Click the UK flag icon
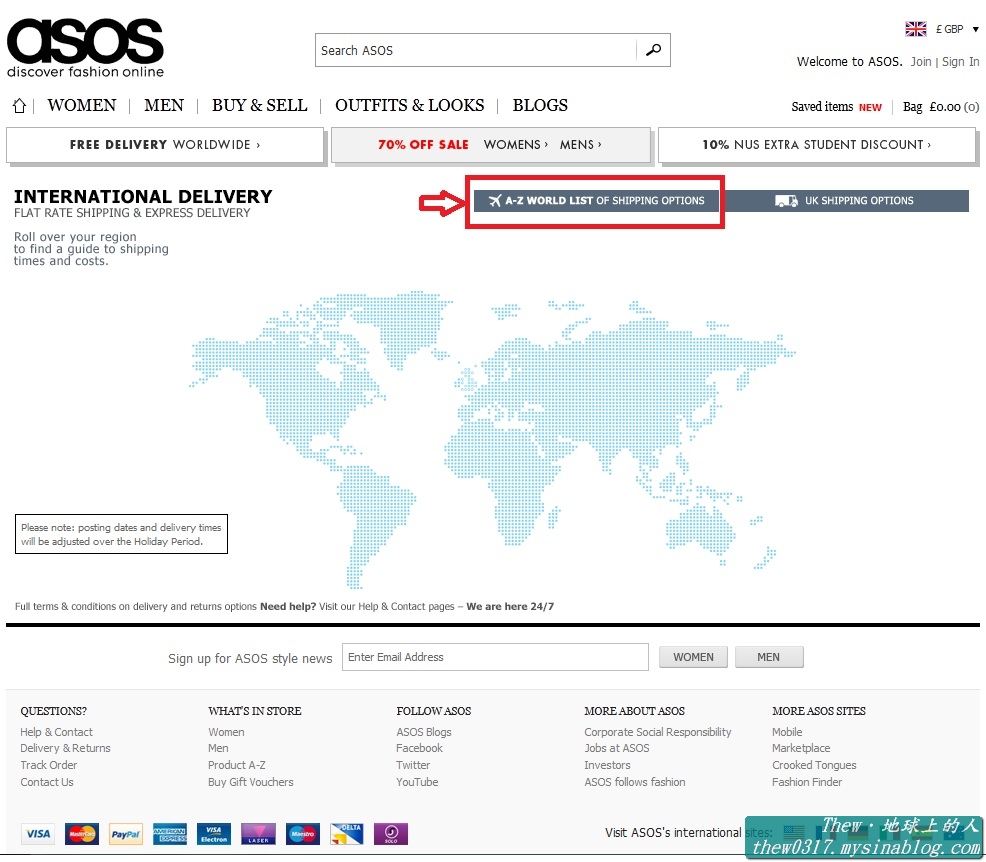Screen dimensions: 986x862 [x=916, y=29]
